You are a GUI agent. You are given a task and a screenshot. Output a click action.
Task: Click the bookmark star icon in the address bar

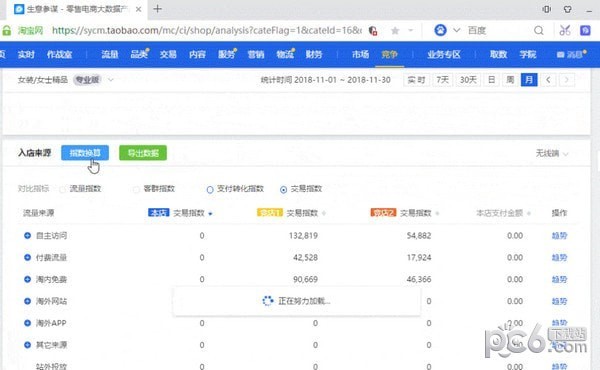click(x=395, y=30)
